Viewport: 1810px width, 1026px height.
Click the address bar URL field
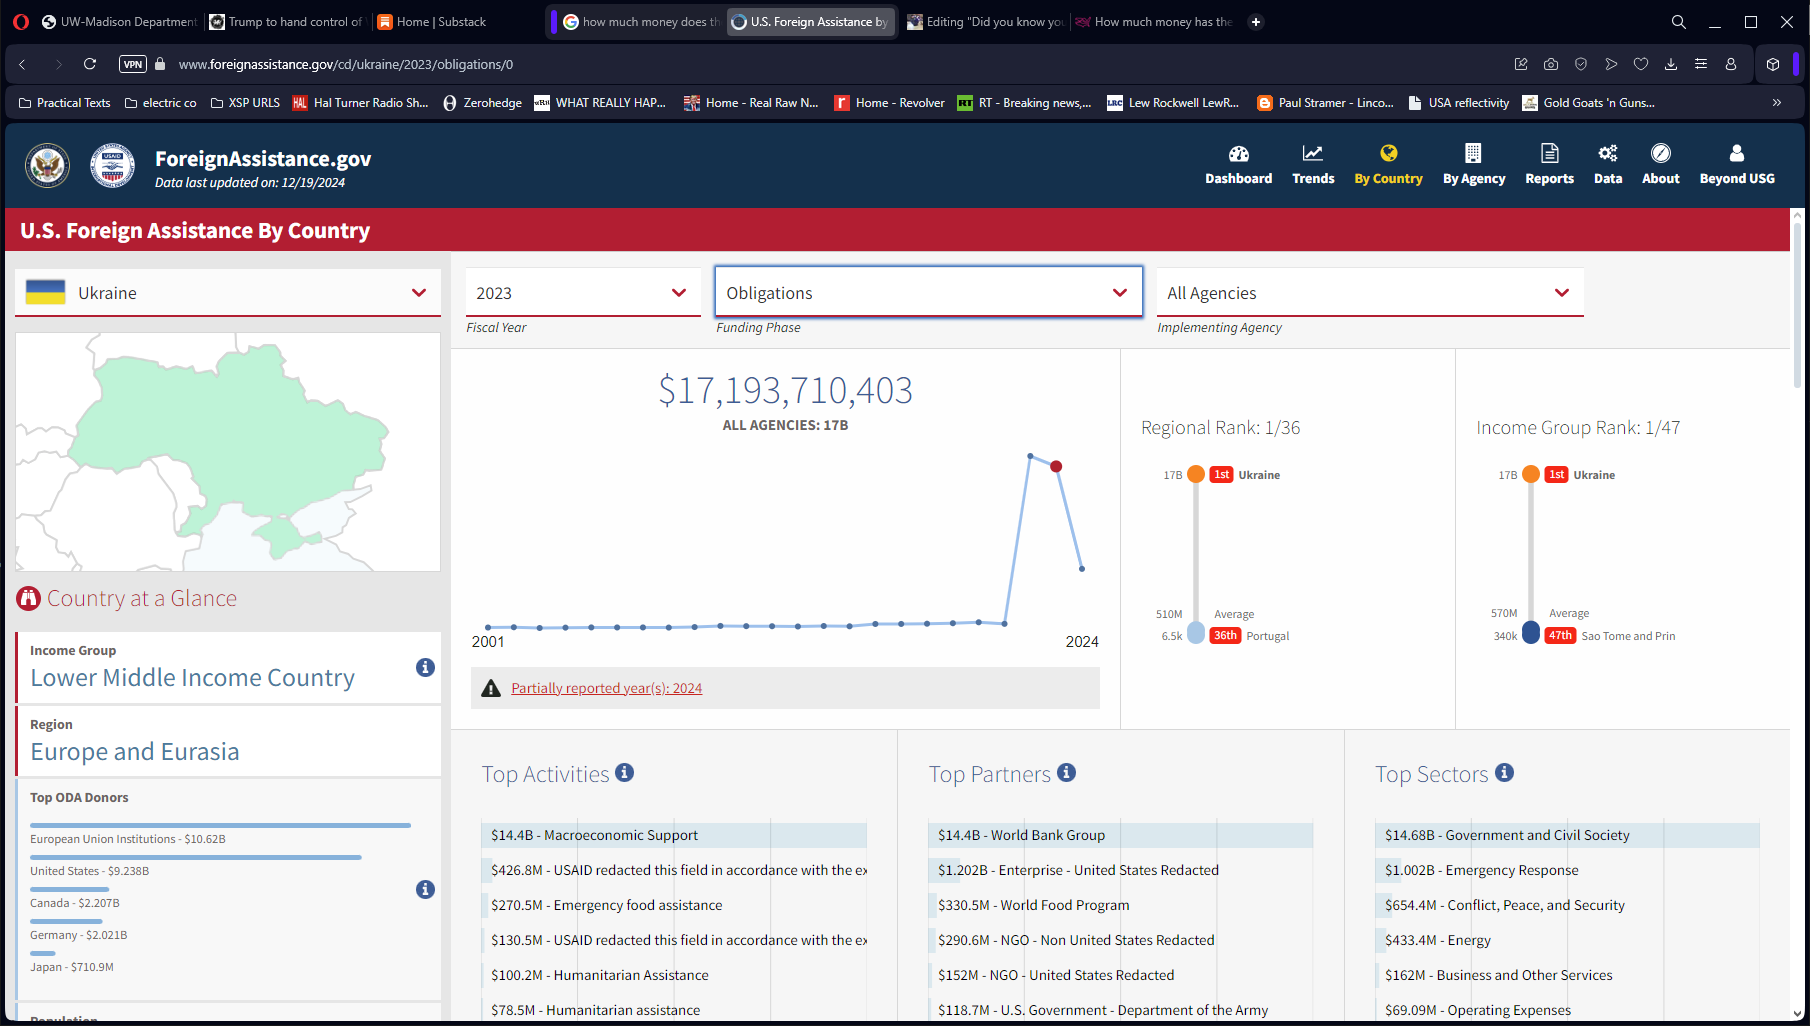click(x=830, y=64)
